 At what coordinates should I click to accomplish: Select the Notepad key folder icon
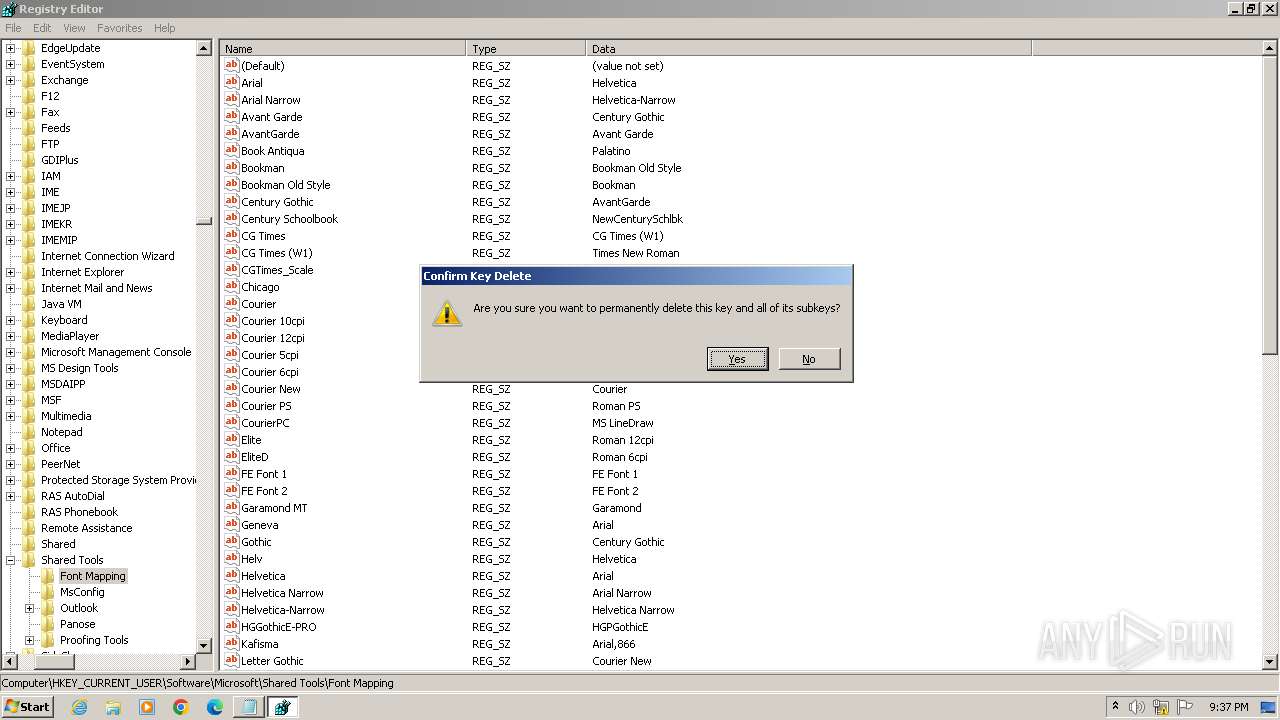[29, 432]
